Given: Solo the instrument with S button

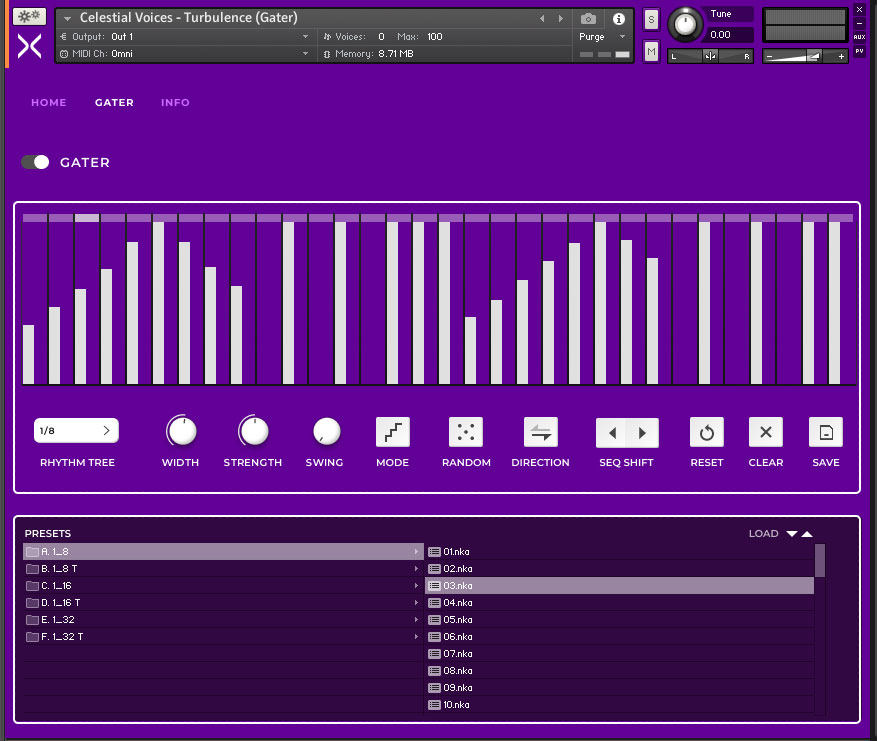Looking at the screenshot, I should point(651,20).
